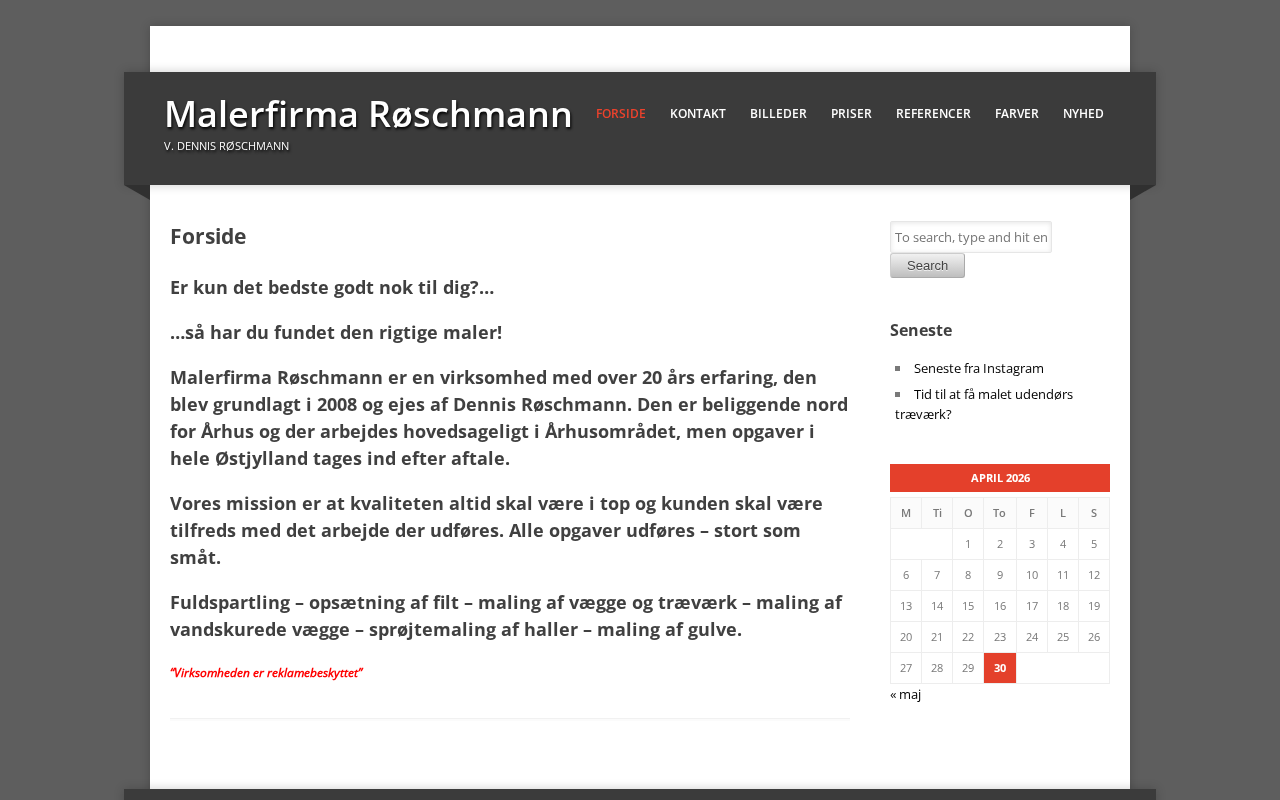Click the "To" weekday column header
The width and height of the screenshot is (1280, 800).
[1000, 513]
